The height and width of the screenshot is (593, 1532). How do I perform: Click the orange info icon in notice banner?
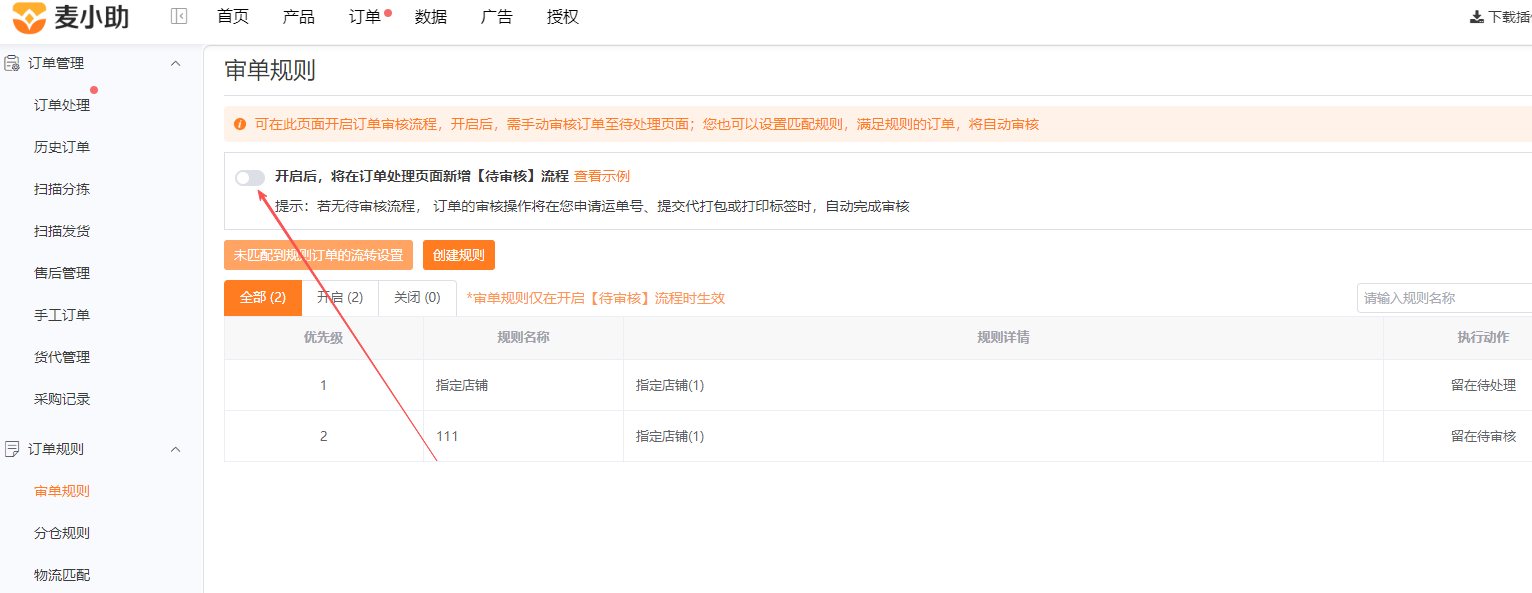coord(240,125)
